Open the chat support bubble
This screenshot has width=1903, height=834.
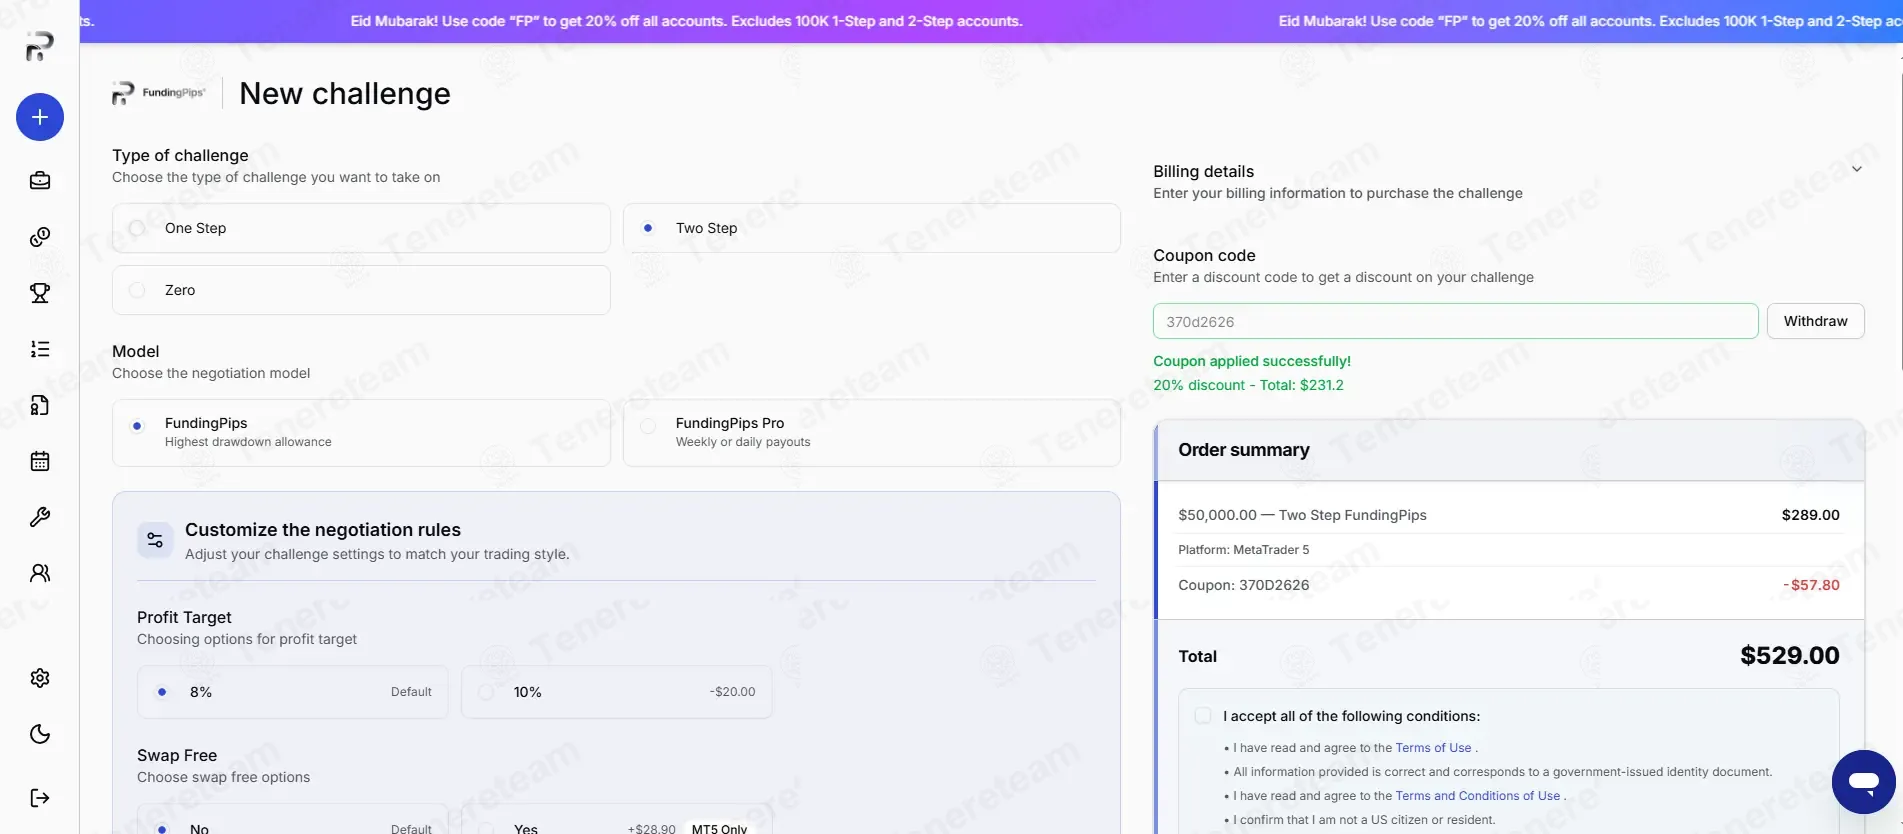[1864, 782]
